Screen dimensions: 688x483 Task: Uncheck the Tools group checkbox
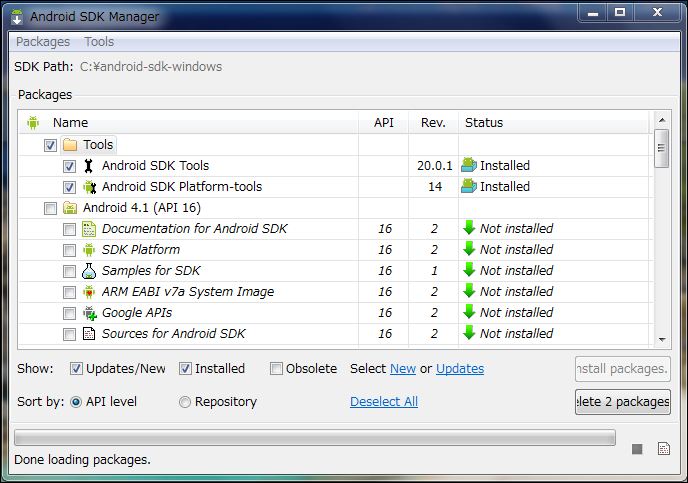click(x=50, y=145)
